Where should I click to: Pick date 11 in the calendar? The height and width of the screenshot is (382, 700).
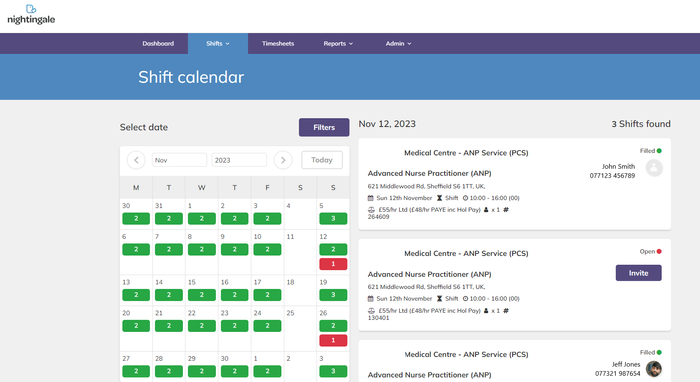(x=290, y=237)
